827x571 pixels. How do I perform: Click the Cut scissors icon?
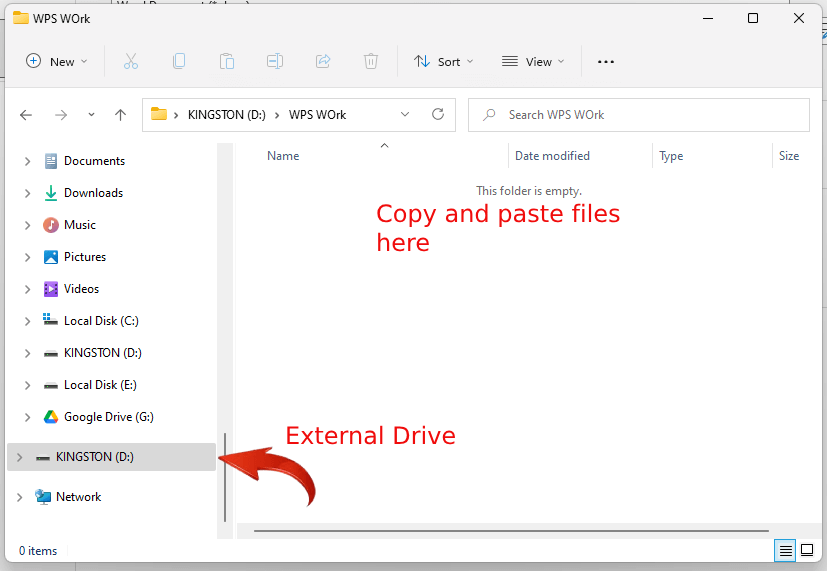131,62
